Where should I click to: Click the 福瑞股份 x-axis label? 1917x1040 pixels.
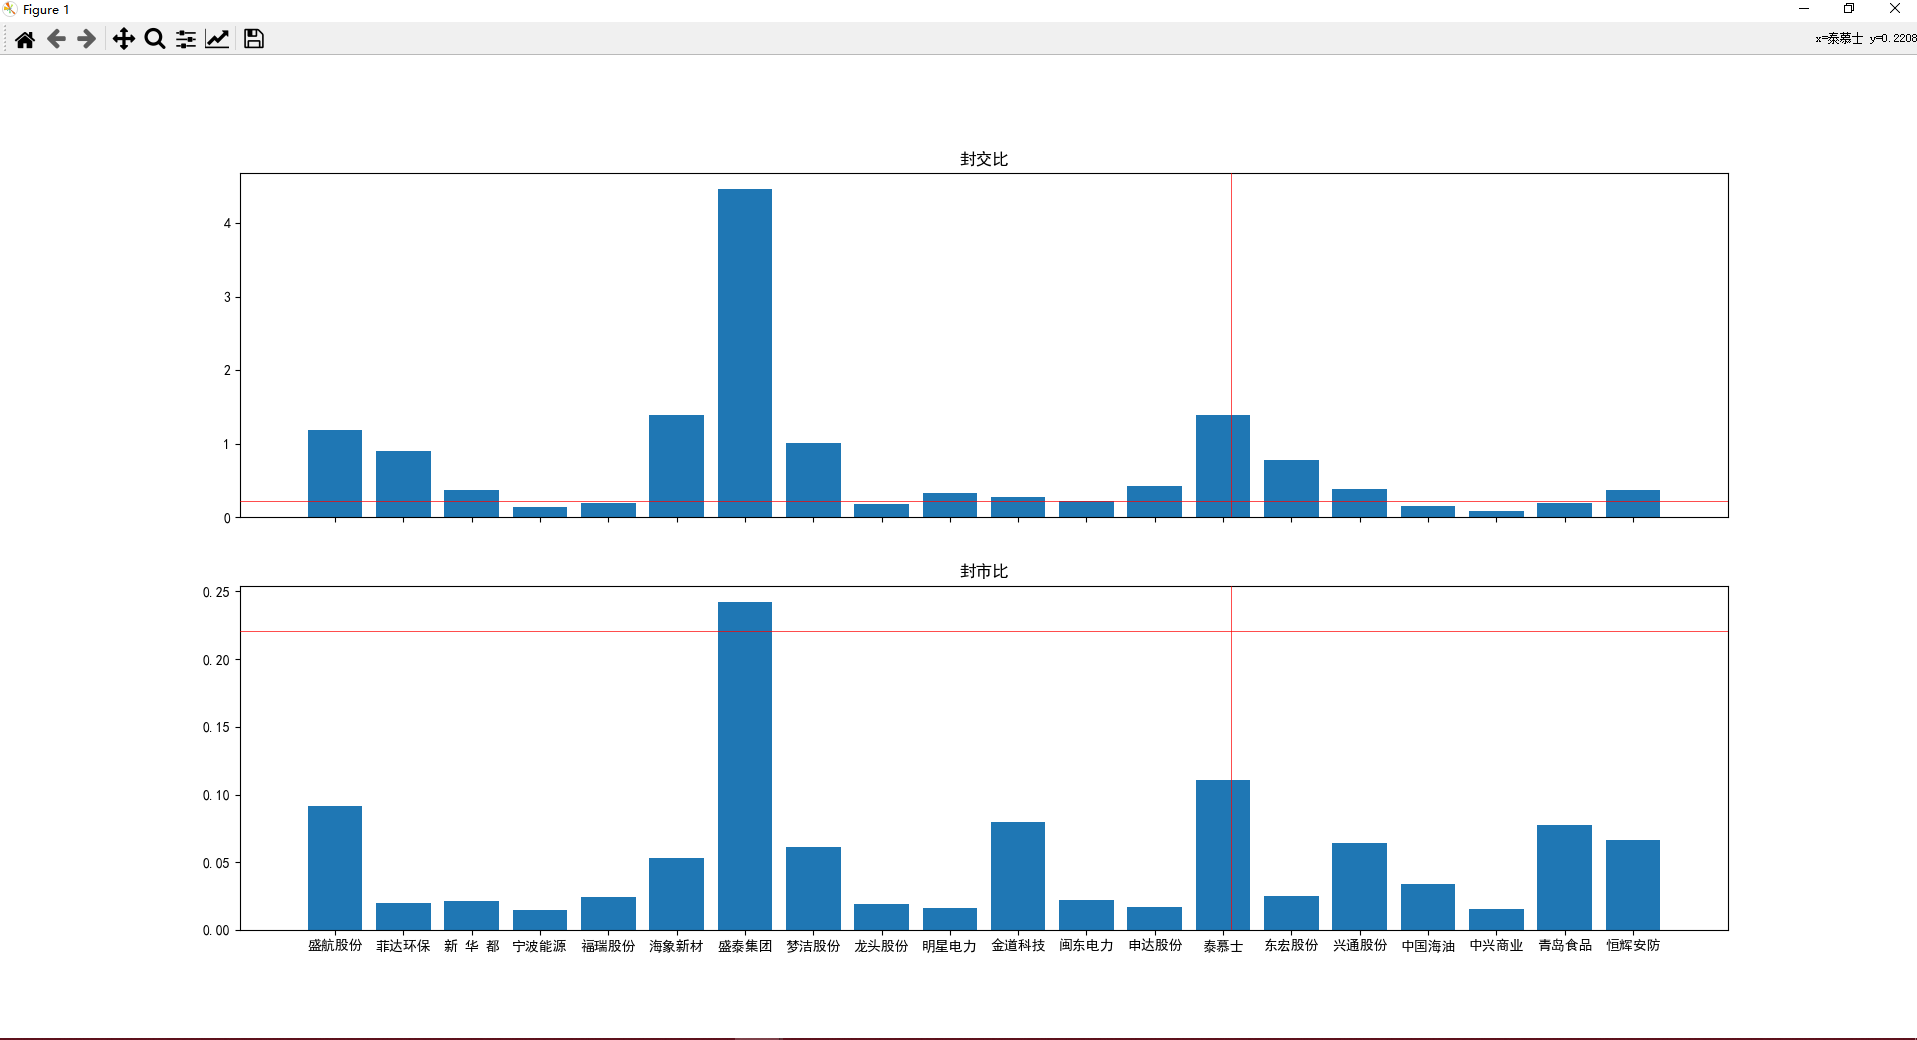pos(608,945)
